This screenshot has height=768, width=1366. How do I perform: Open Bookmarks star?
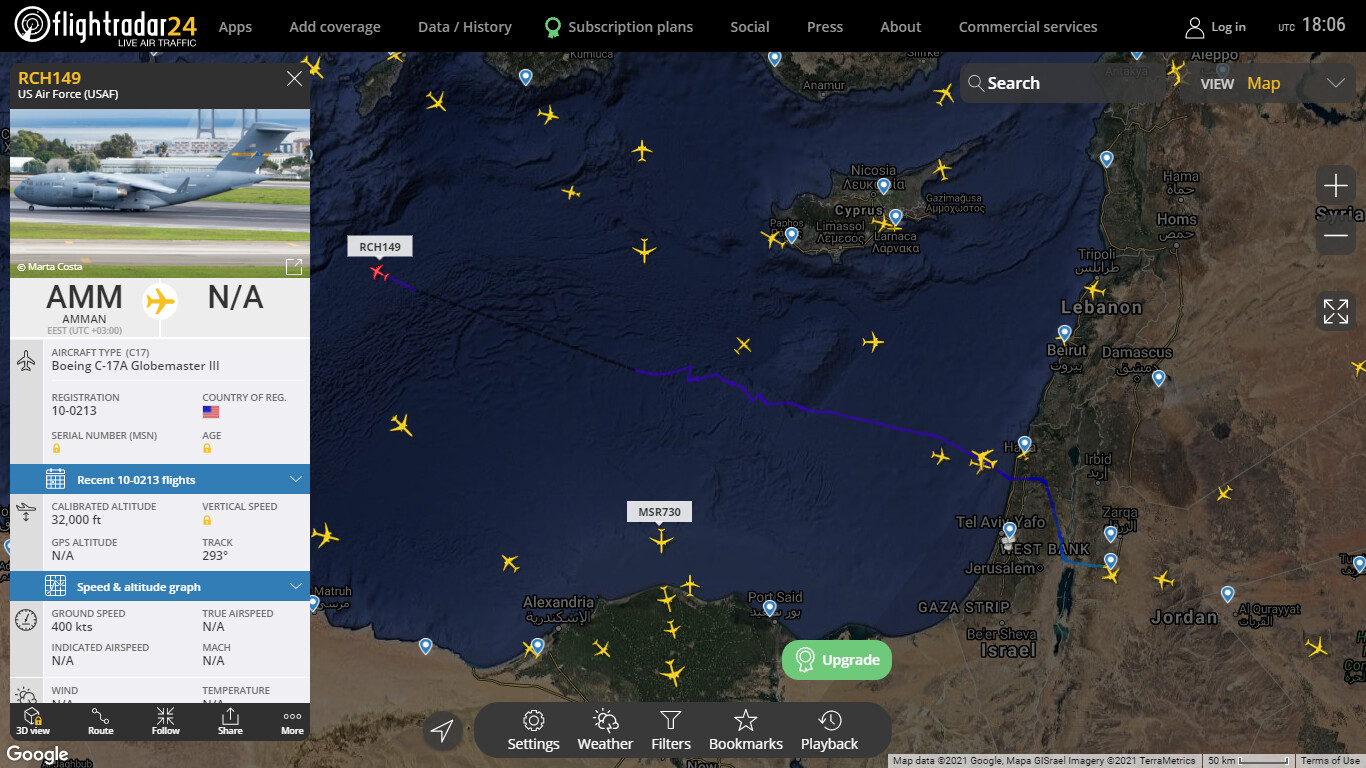tap(746, 730)
